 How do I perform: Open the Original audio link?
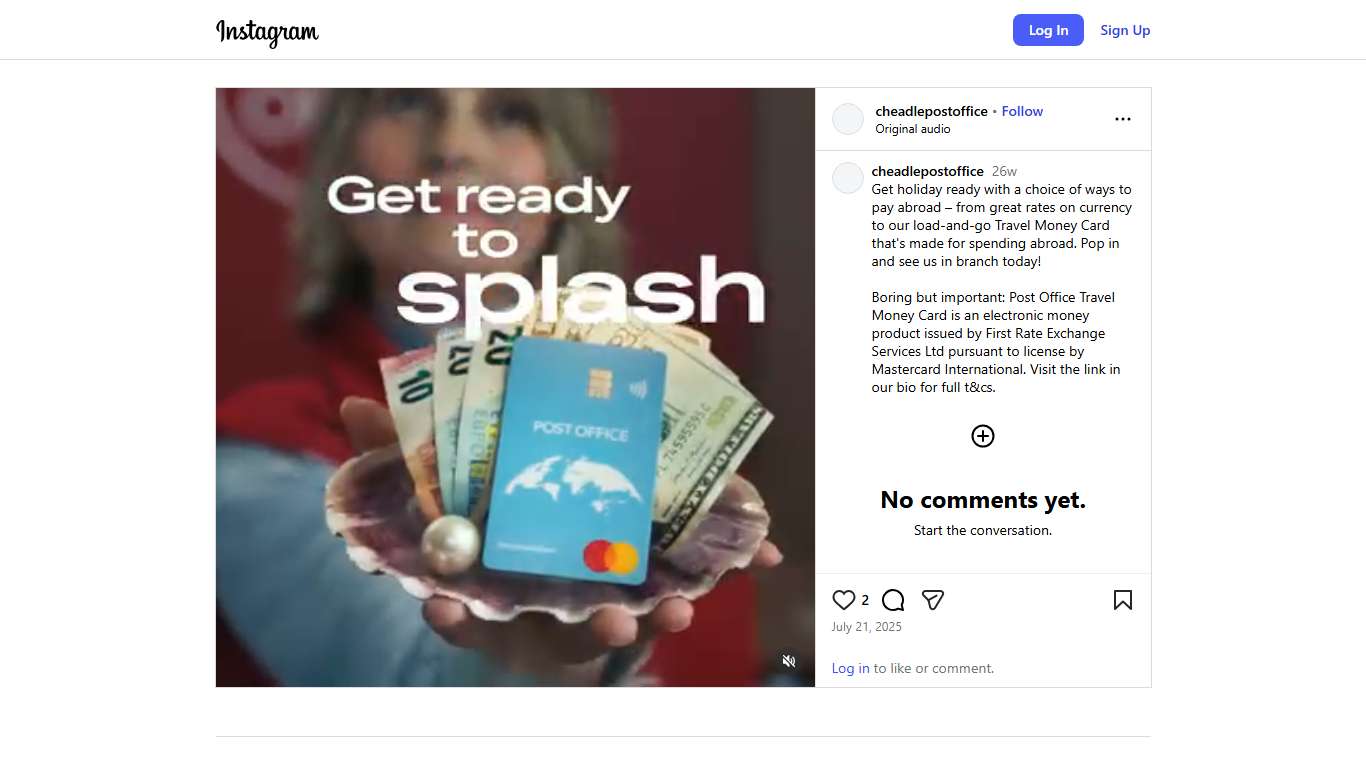click(913, 129)
